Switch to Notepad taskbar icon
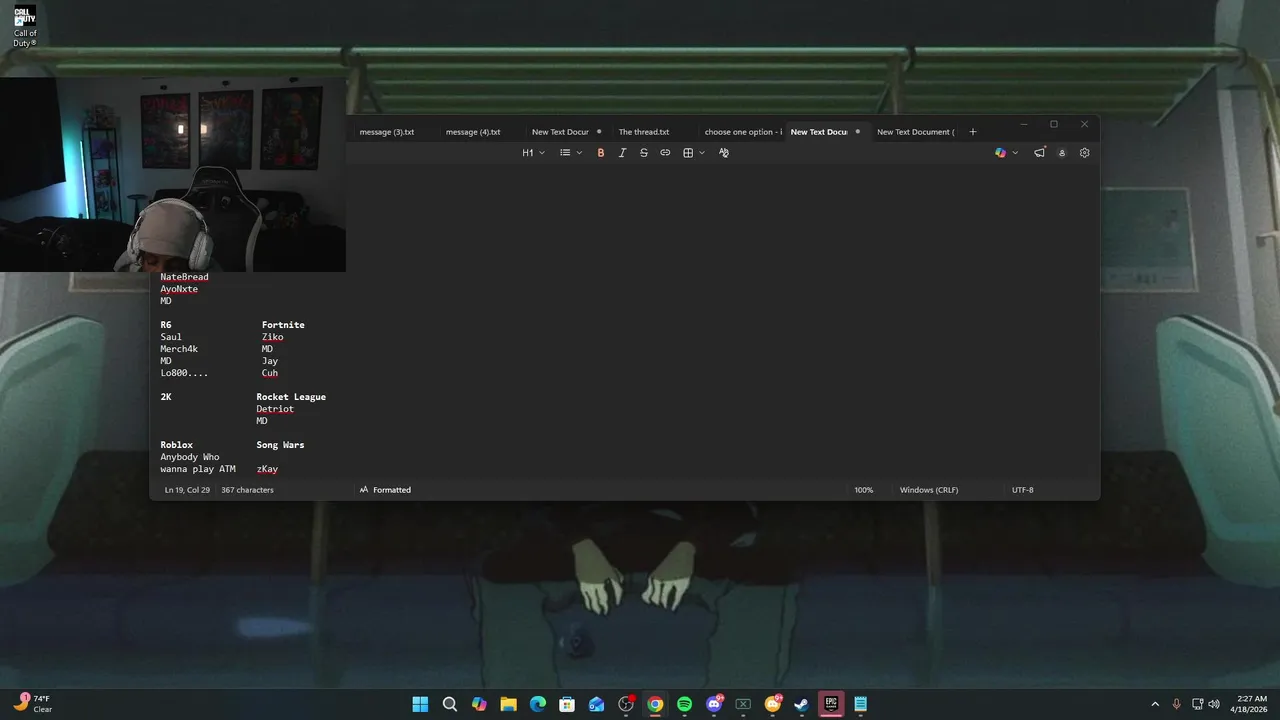Screen dimensions: 1280x720 point(860,704)
